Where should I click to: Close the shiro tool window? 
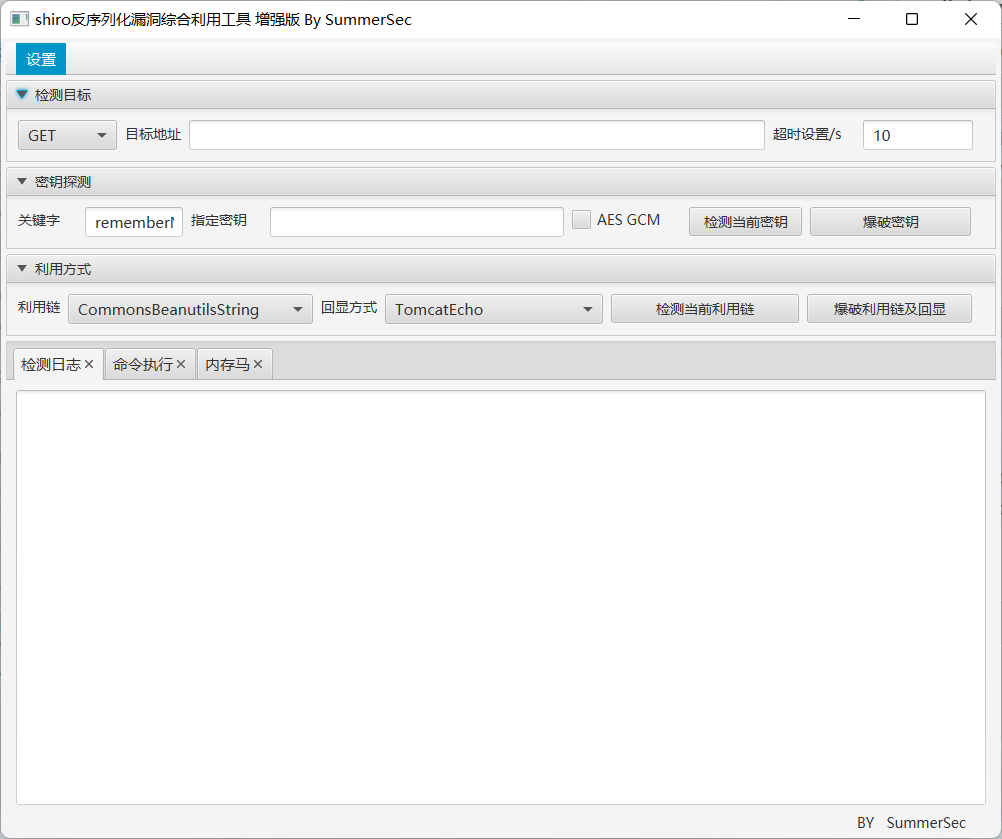971,19
